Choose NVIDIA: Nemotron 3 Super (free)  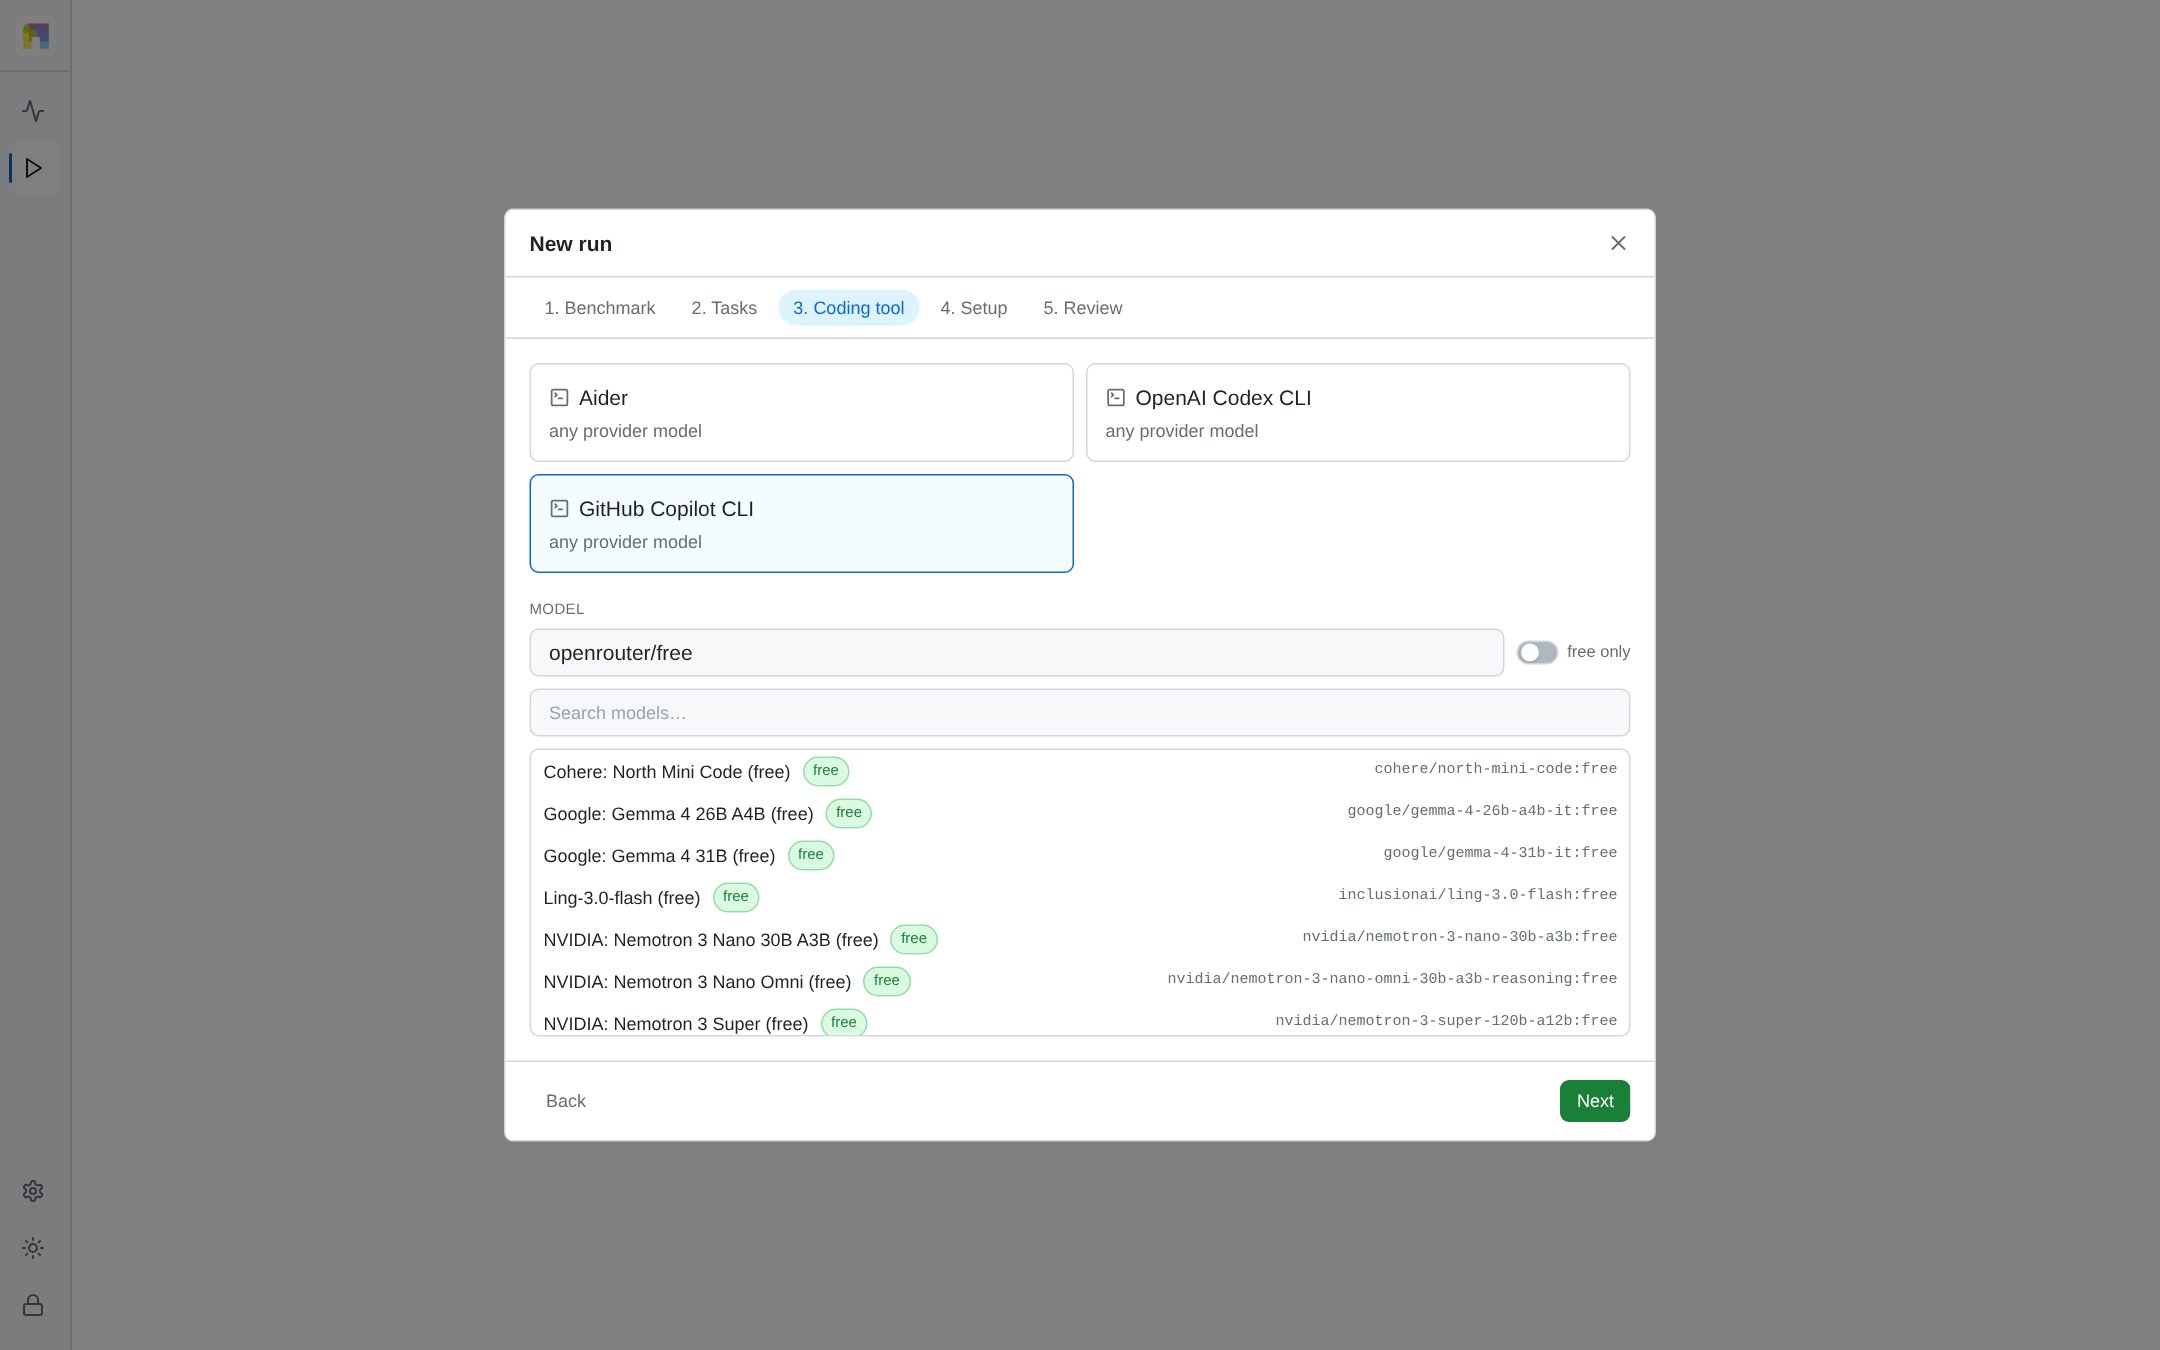[x=1079, y=1020]
